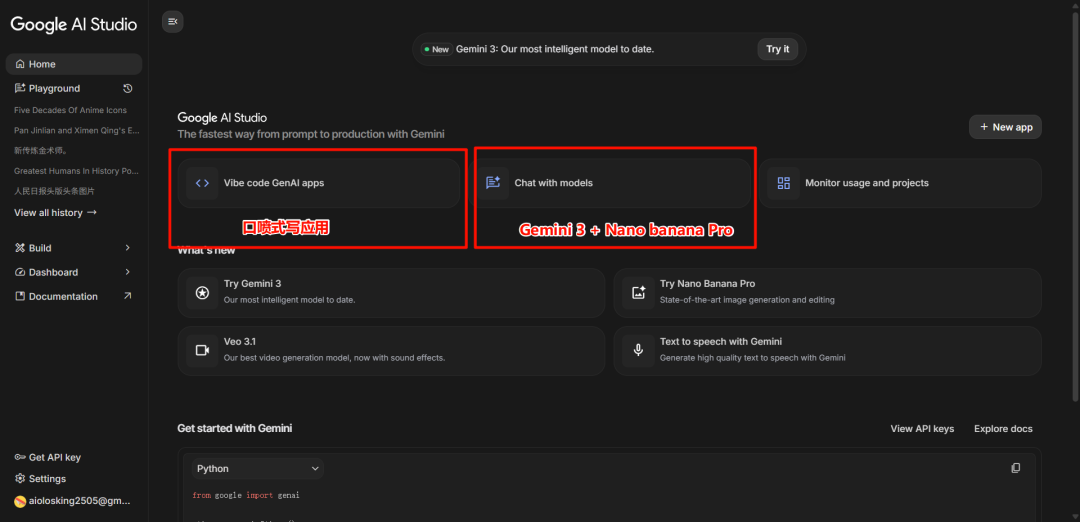Click the grid icon on Monitor usage card
This screenshot has width=1080, height=522.
pyautogui.click(x=784, y=183)
